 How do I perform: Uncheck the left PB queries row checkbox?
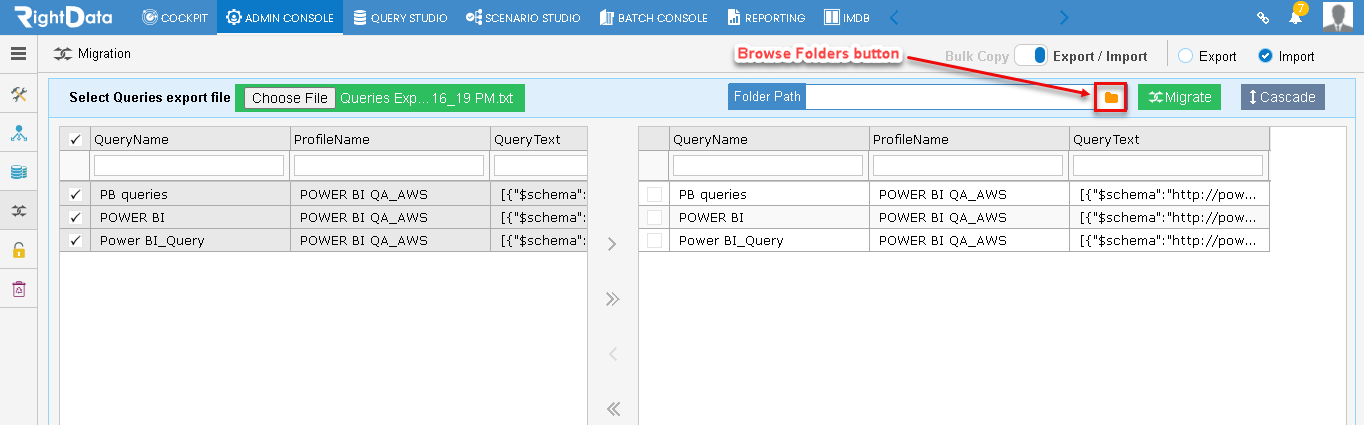[x=75, y=194]
